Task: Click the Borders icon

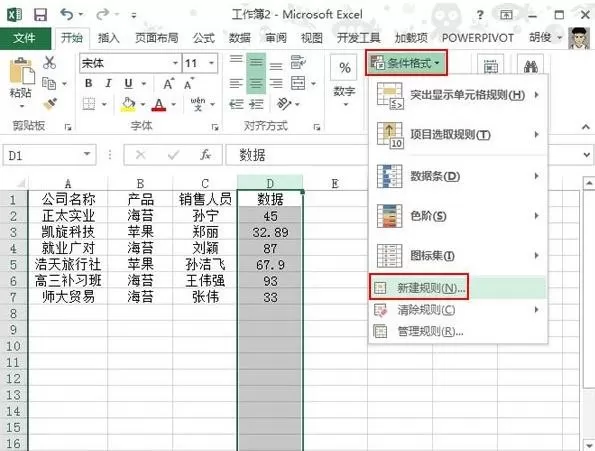Action: (89, 104)
